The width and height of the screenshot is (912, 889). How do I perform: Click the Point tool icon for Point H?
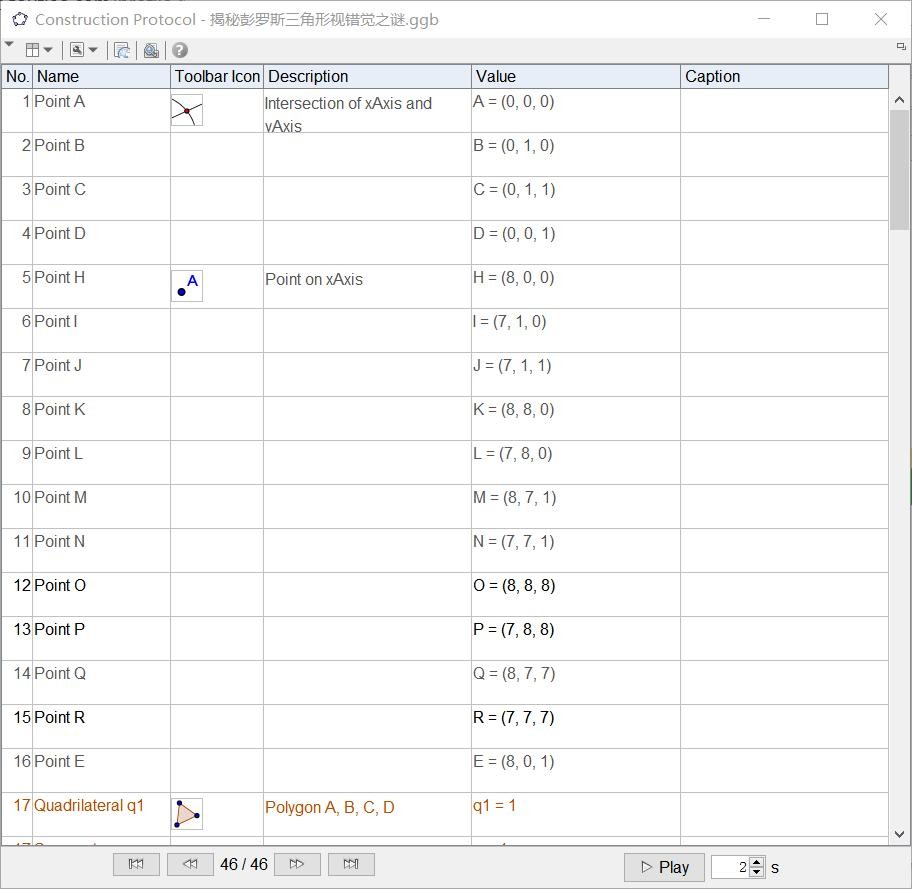point(187,287)
